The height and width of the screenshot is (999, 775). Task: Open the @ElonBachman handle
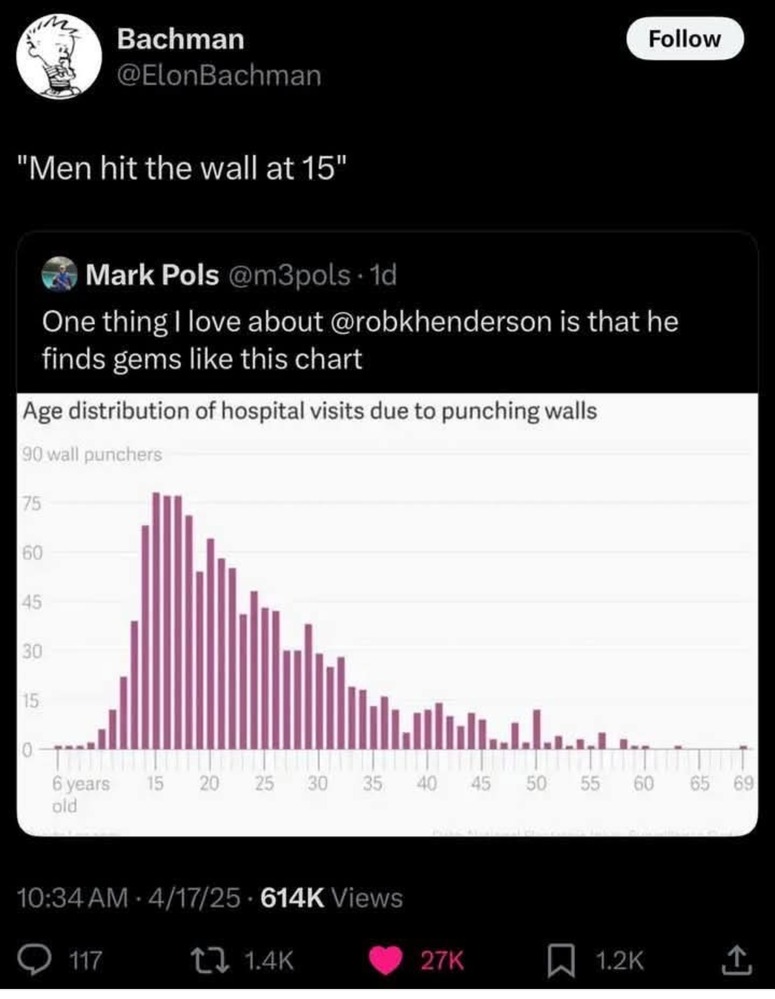coord(219,76)
